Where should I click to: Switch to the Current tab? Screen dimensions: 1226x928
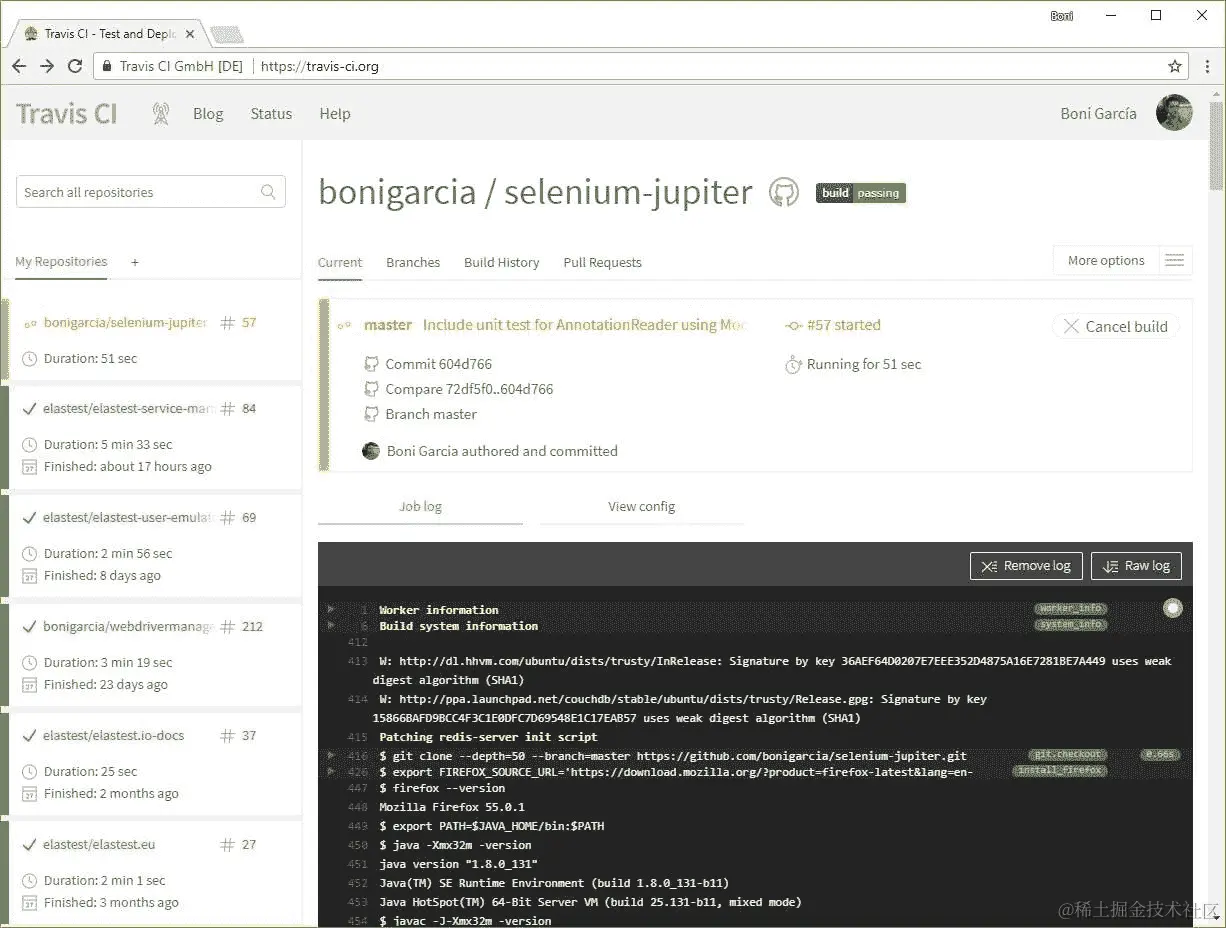click(340, 262)
